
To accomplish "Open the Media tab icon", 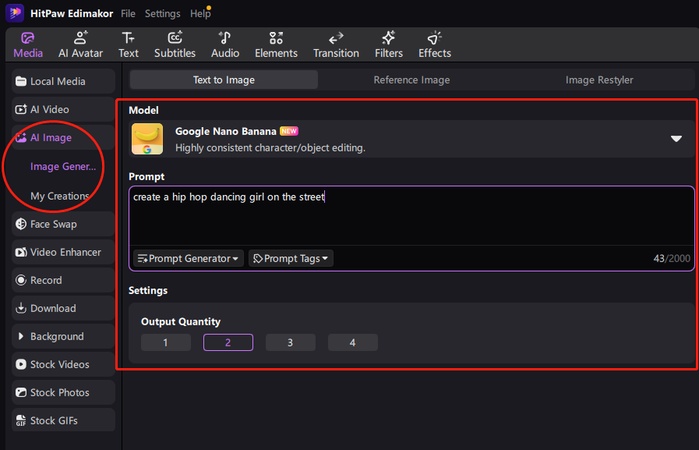I will click(x=28, y=38).
